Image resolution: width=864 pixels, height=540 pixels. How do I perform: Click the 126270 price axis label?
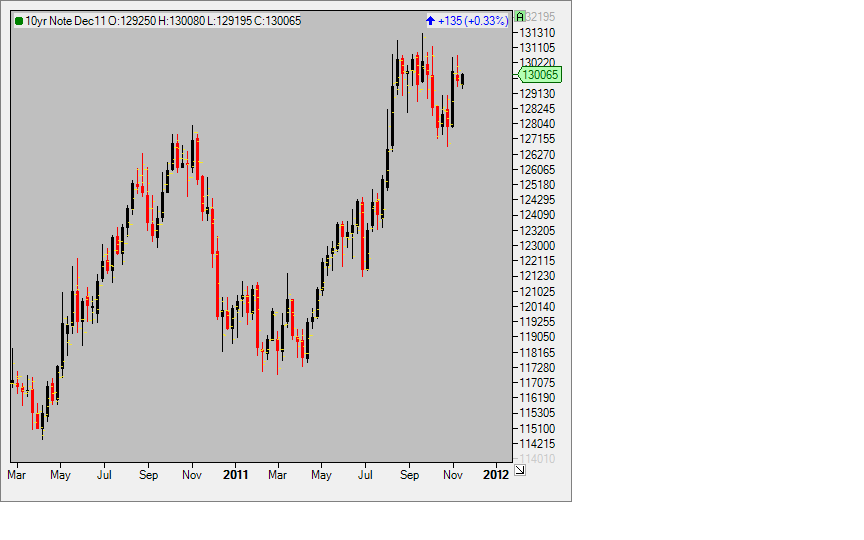[x=537, y=155]
